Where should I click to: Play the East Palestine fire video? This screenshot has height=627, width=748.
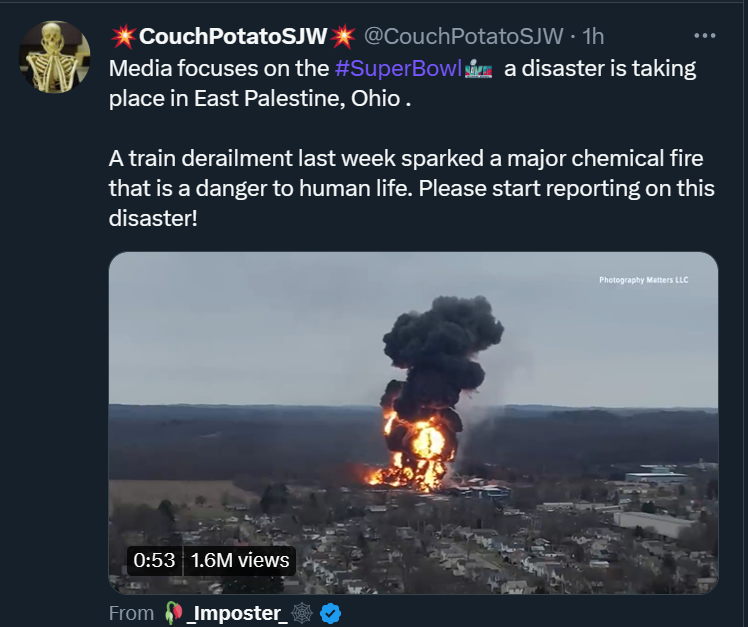413,422
